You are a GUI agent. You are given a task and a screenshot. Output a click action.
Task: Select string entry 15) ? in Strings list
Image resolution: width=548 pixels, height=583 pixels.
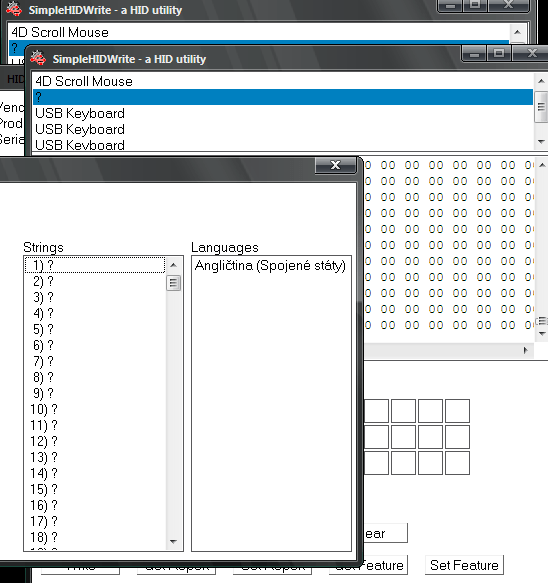pyautogui.click(x=95, y=489)
